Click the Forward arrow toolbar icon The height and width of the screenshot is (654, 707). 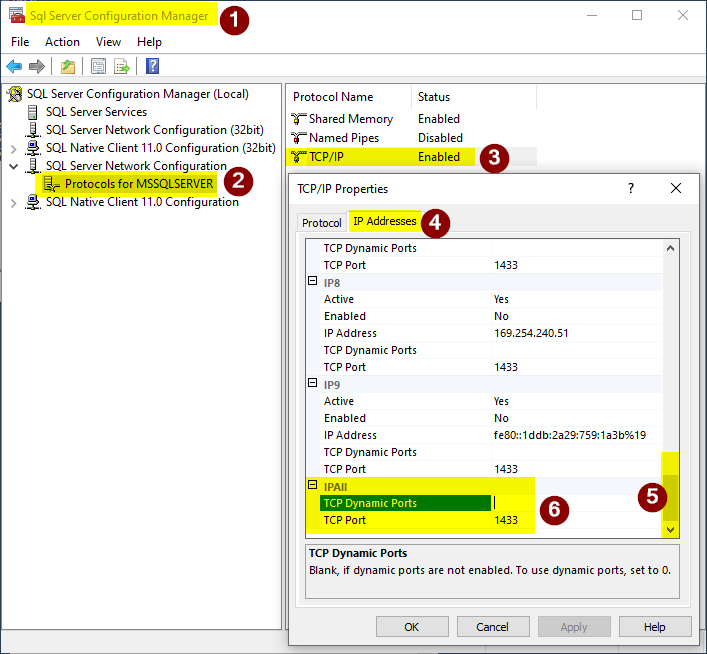tap(37, 67)
